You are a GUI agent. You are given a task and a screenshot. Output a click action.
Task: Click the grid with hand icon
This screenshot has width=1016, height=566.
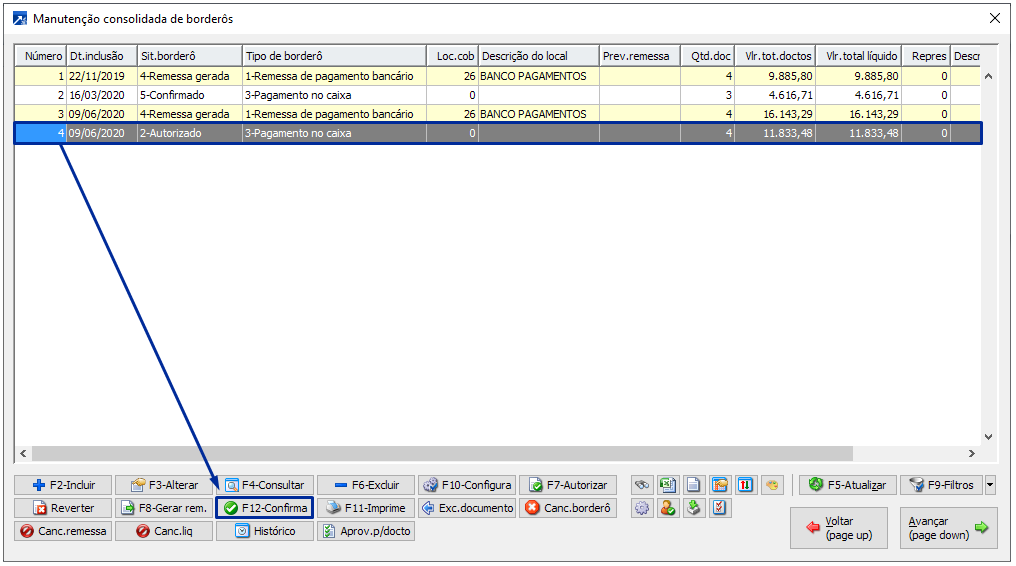(x=719, y=485)
